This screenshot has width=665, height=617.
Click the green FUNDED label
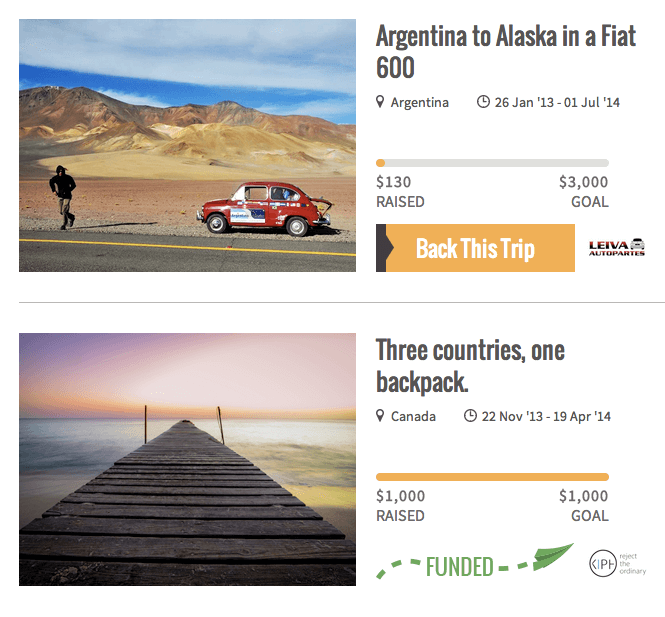[460, 567]
